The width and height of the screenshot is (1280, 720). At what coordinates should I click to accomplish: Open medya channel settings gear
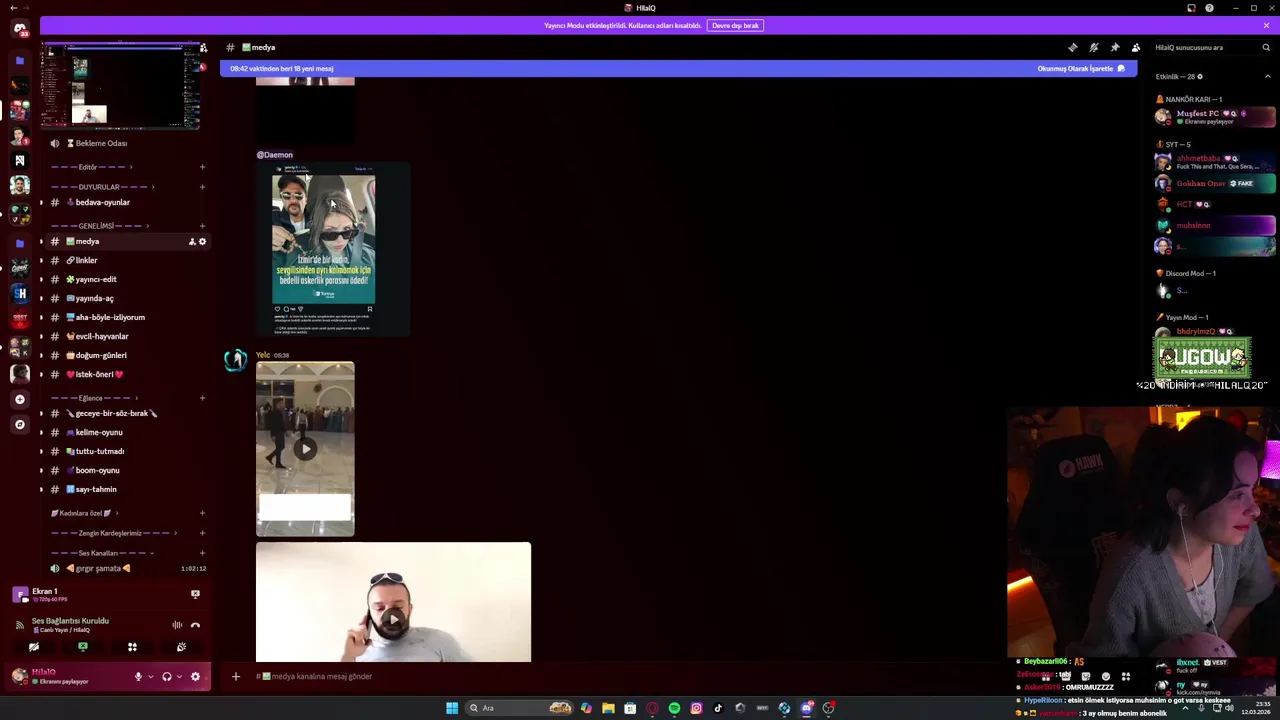(x=202, y=241)
